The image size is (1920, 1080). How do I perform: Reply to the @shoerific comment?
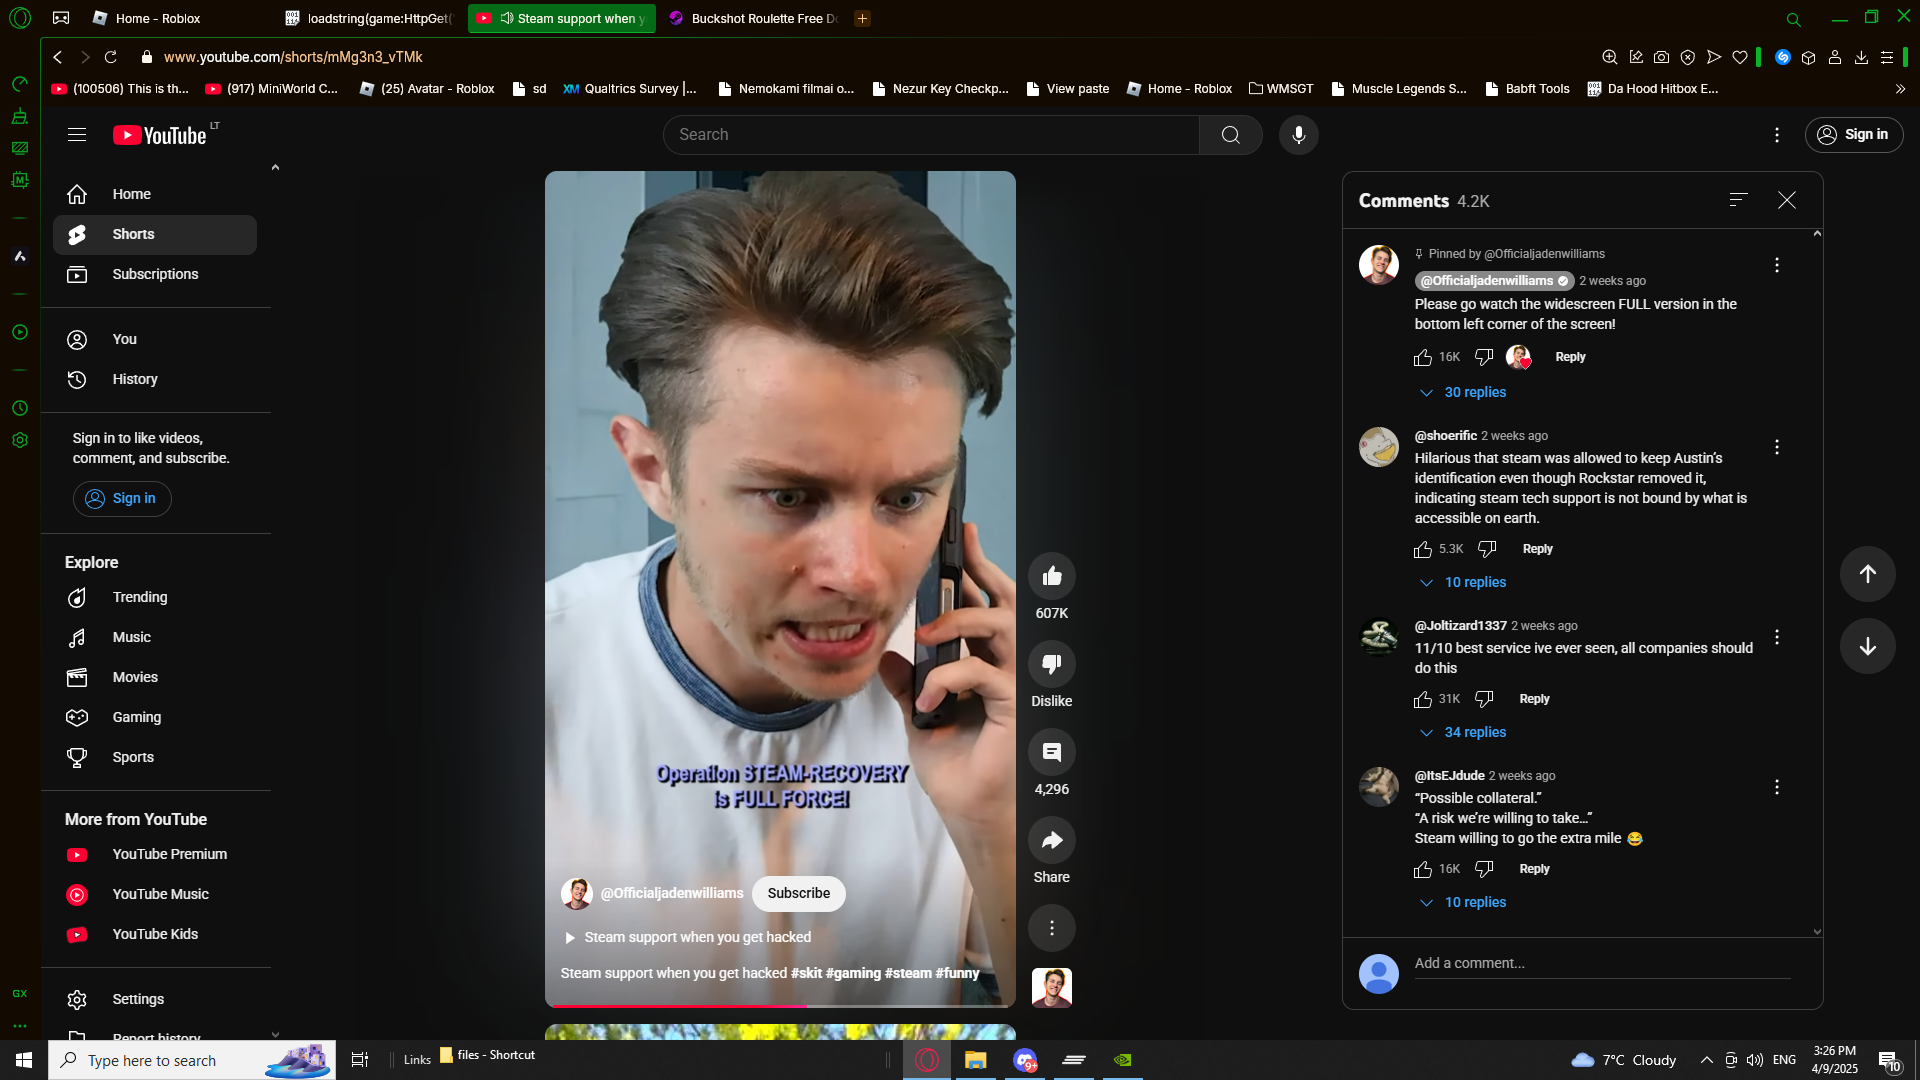coord(1537,549)
